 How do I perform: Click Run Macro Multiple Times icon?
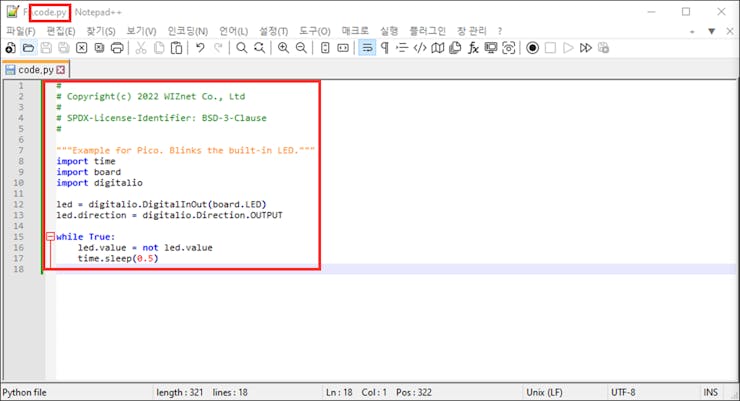point(586,48)
